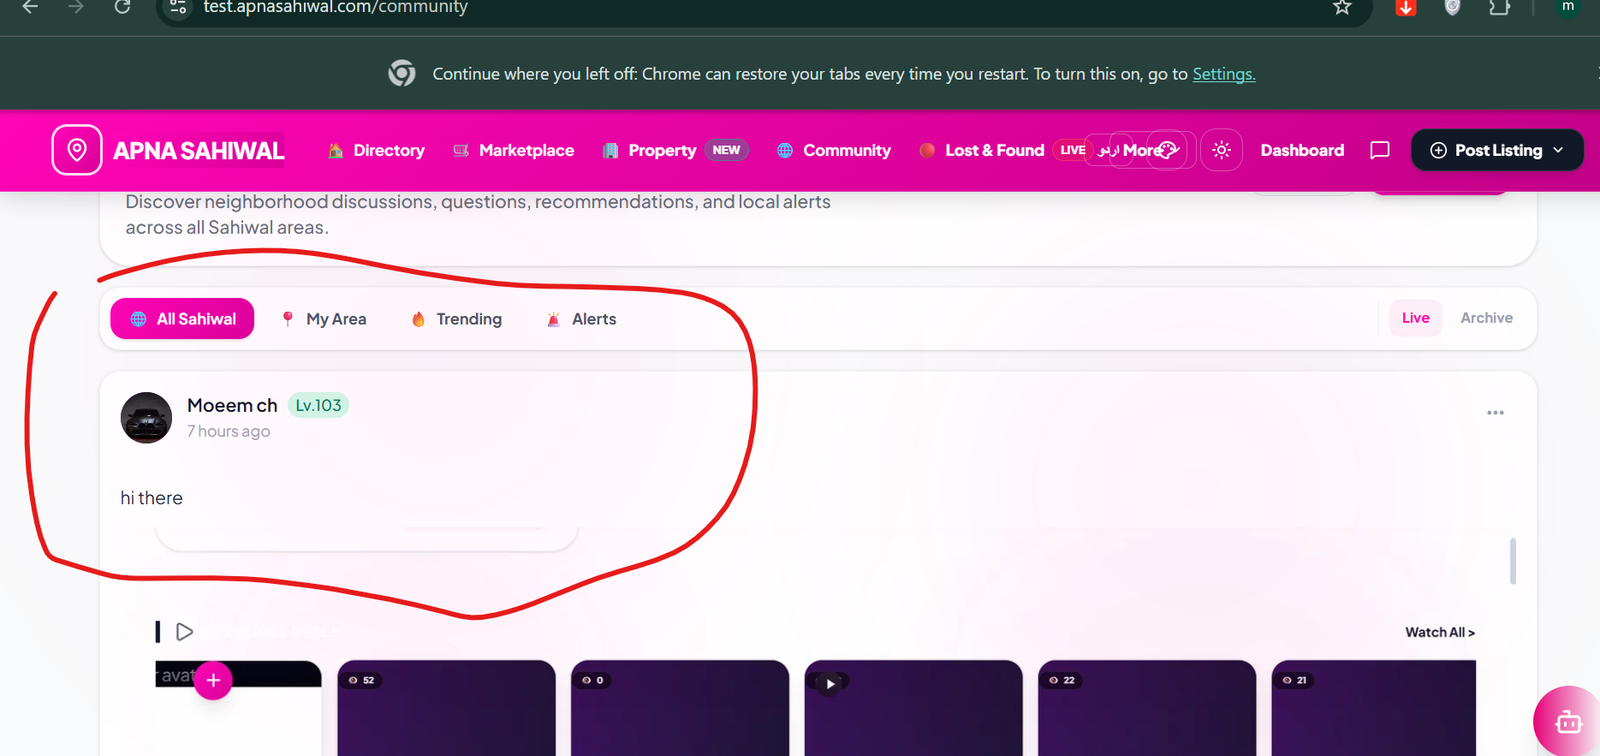This screenshot has width=1600, height=756.
Task: Open the reel thumbnail with 22 views
Action: click(1147, 708)
